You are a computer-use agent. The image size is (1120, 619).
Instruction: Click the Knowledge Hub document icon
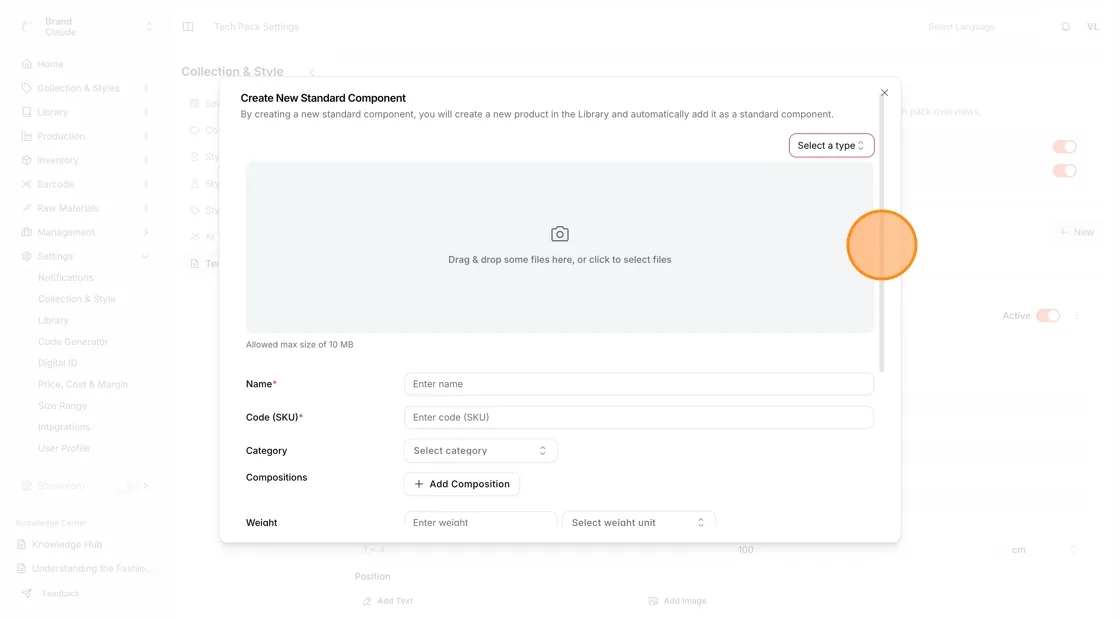(x=21, y=544)
